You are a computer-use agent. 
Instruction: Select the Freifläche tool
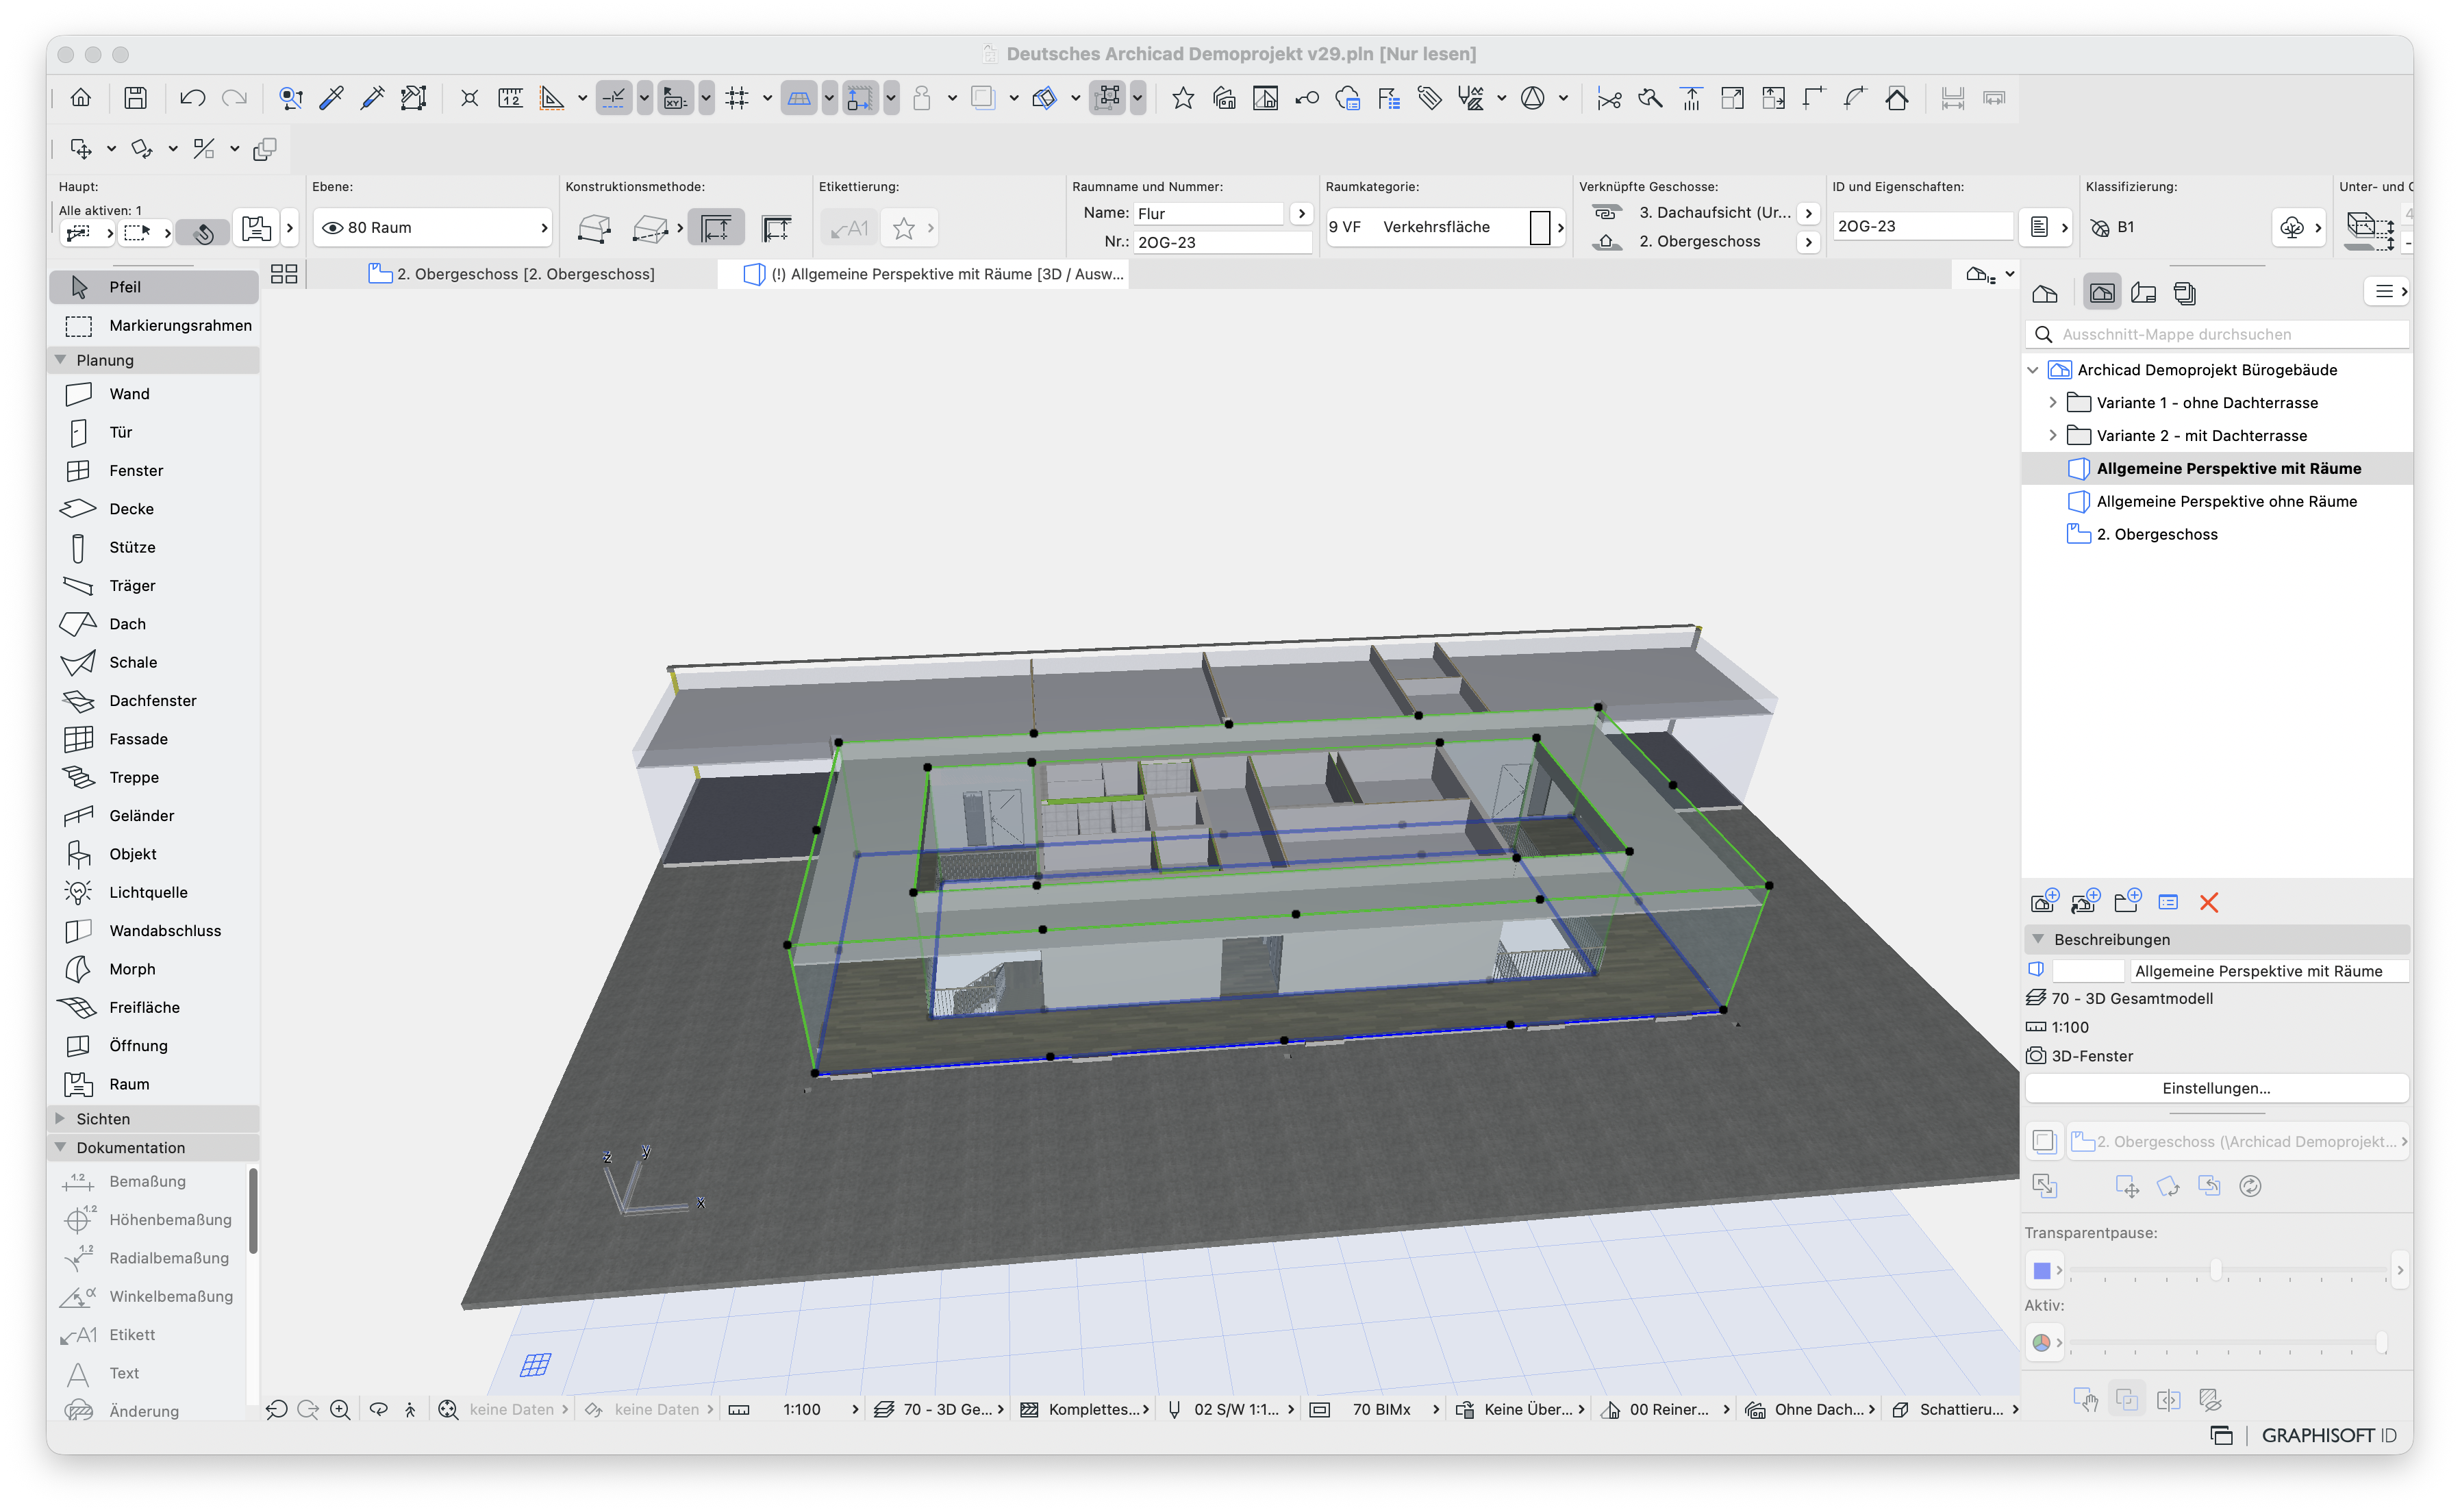tap(154, 1007)
